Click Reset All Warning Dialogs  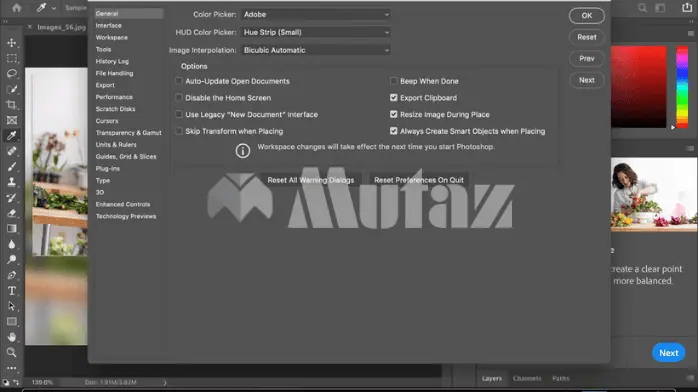[x=311, y=180]
